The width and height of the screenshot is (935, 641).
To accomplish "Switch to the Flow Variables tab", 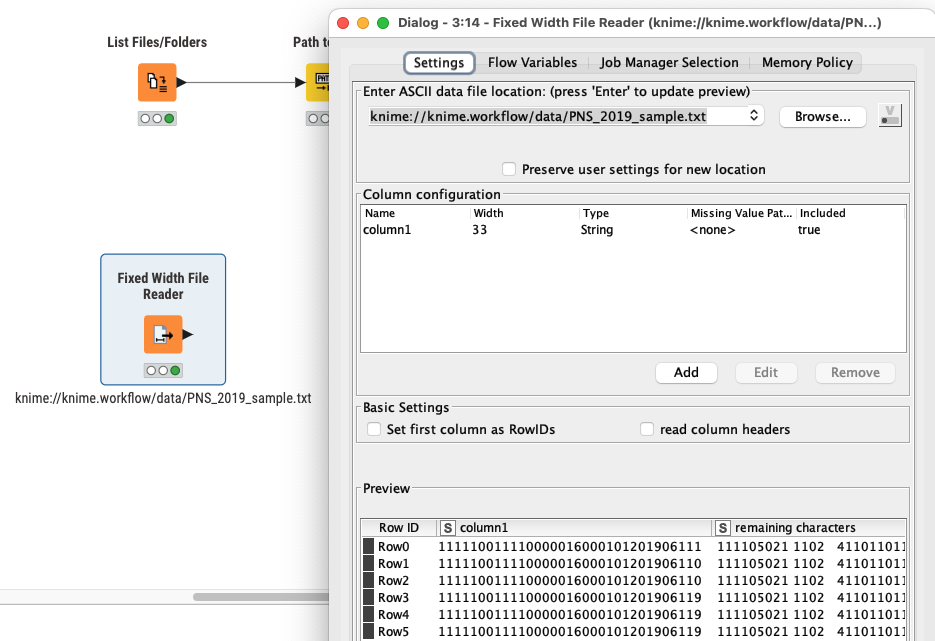I will pos(531,62).
